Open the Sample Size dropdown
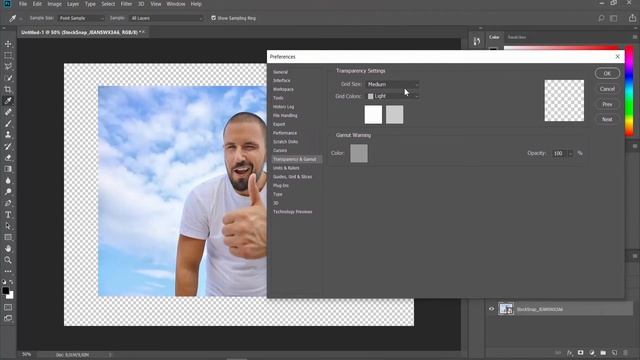Viewport: 640px width, 360px height. coord(81,18)
